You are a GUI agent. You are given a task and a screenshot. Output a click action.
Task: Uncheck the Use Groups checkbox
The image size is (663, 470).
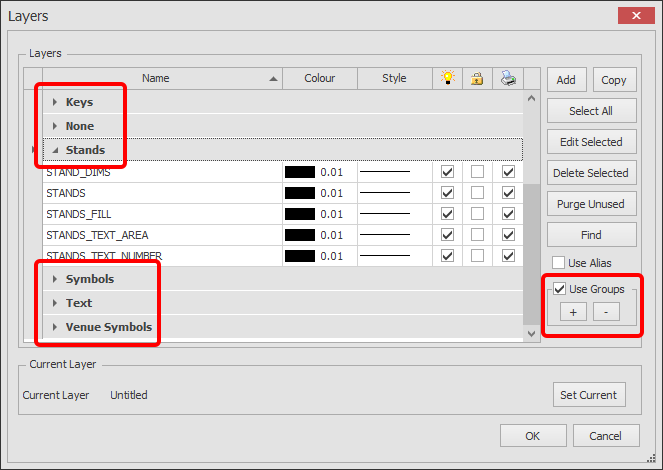coord(559,289)
